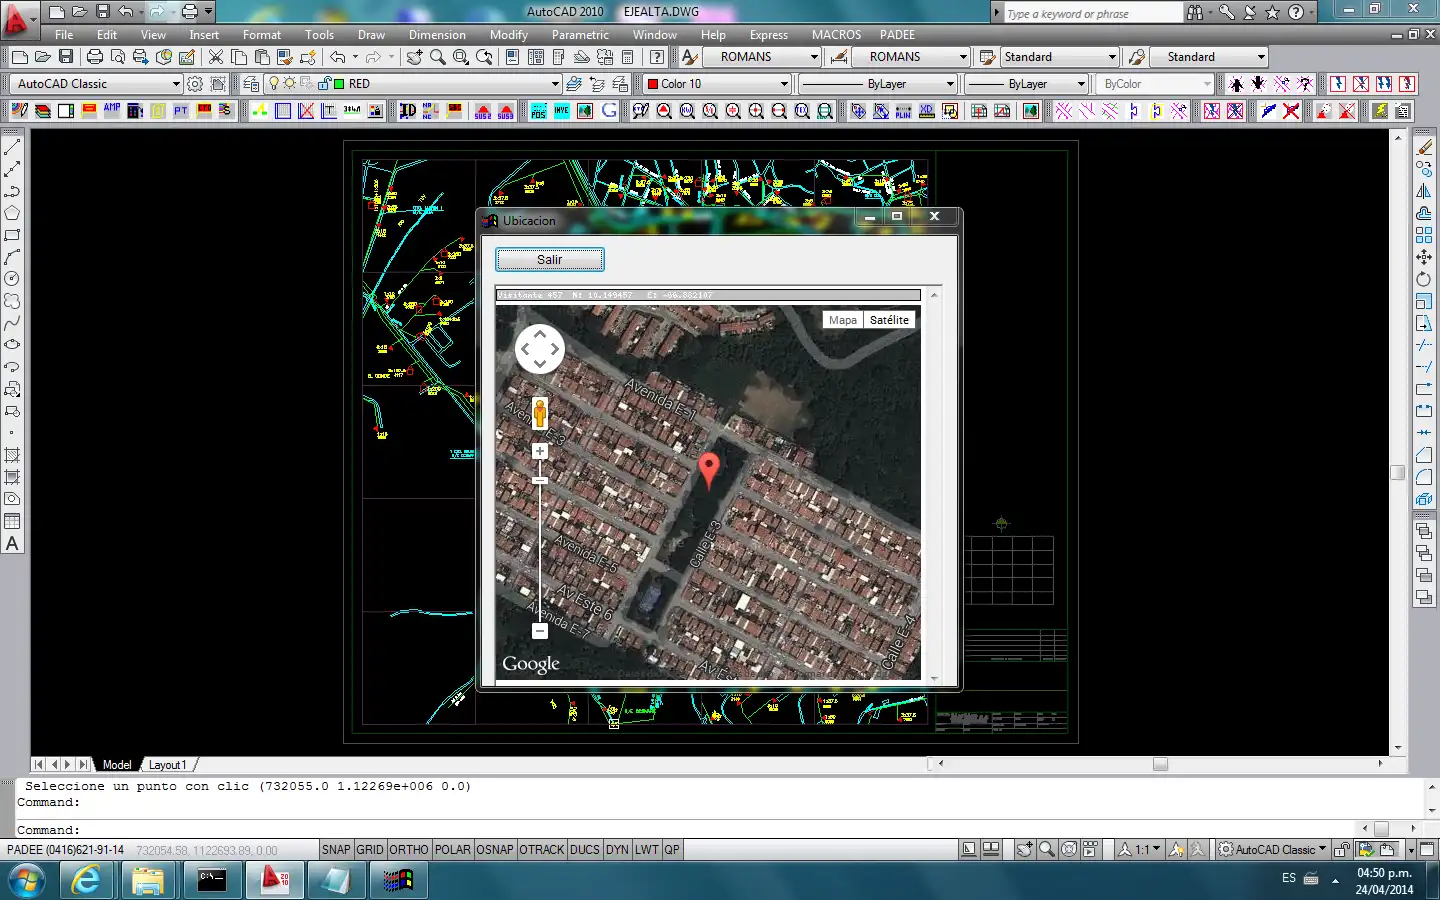Click the Text Style icon beside ROMANS
1440x900 pixels.
688,57
